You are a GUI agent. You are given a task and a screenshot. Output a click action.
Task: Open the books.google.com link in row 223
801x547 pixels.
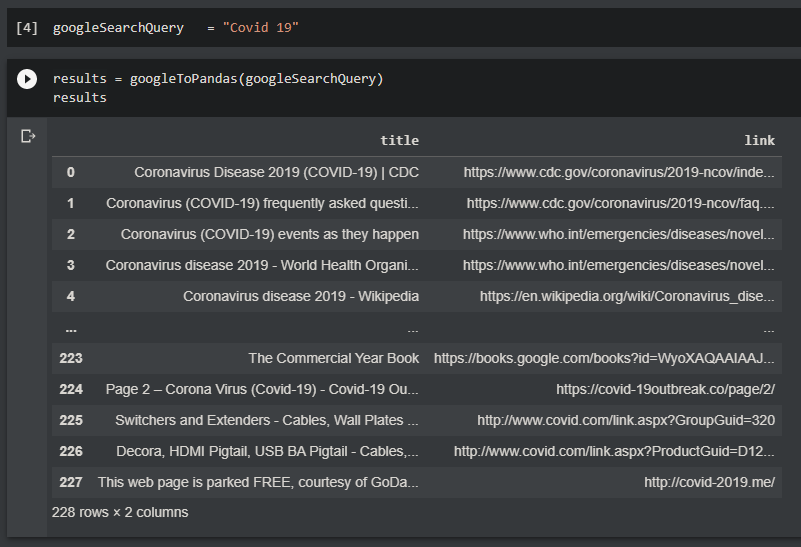[x=604, y=358]
